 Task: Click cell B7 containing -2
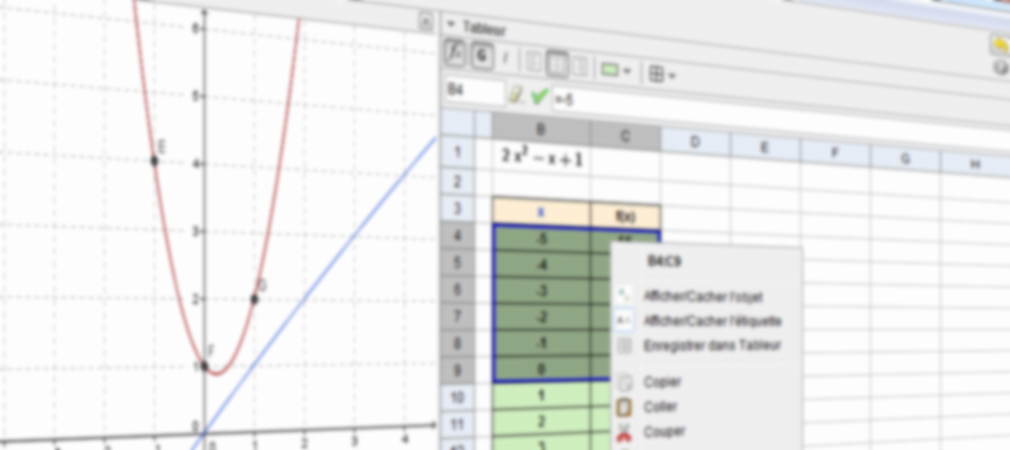[x=541, y=317]
